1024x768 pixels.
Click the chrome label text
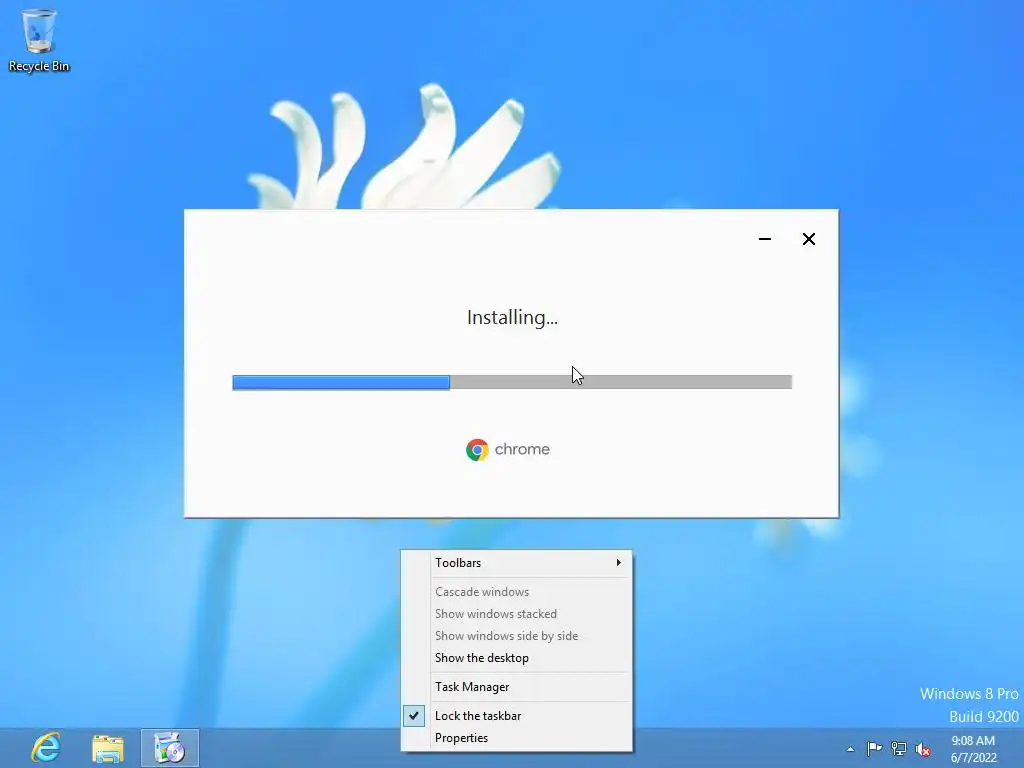(x=522, y=449)
